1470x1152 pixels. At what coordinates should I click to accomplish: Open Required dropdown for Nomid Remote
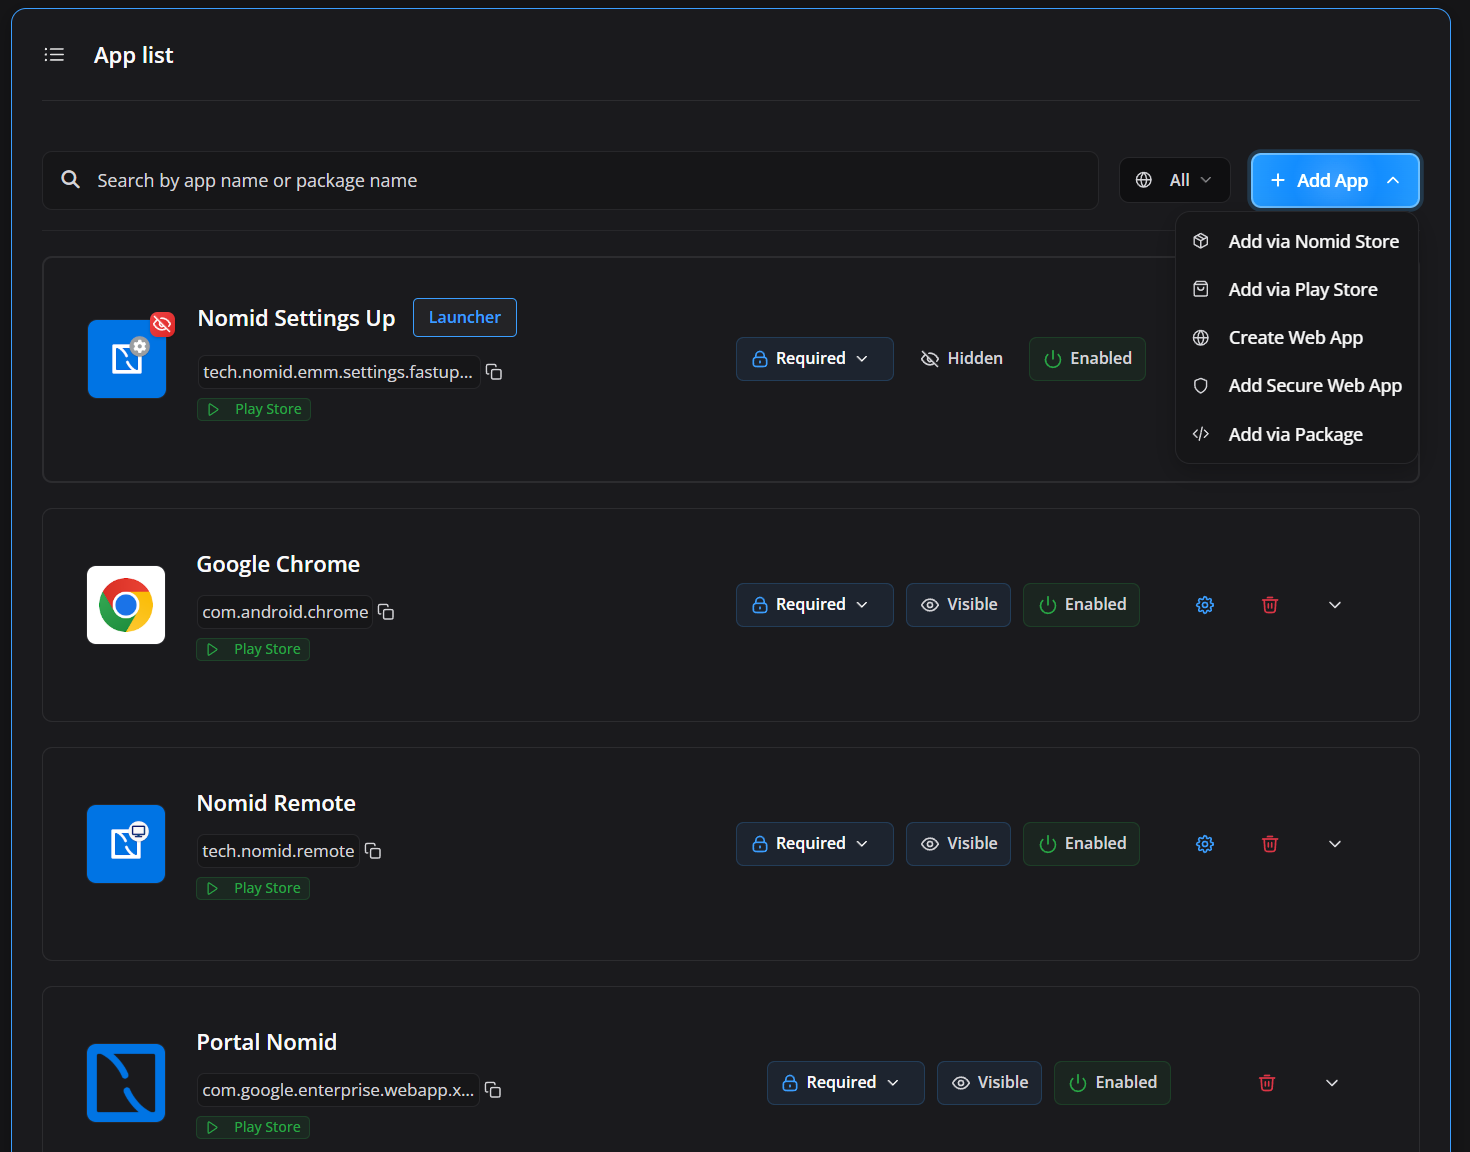(815, 844)
